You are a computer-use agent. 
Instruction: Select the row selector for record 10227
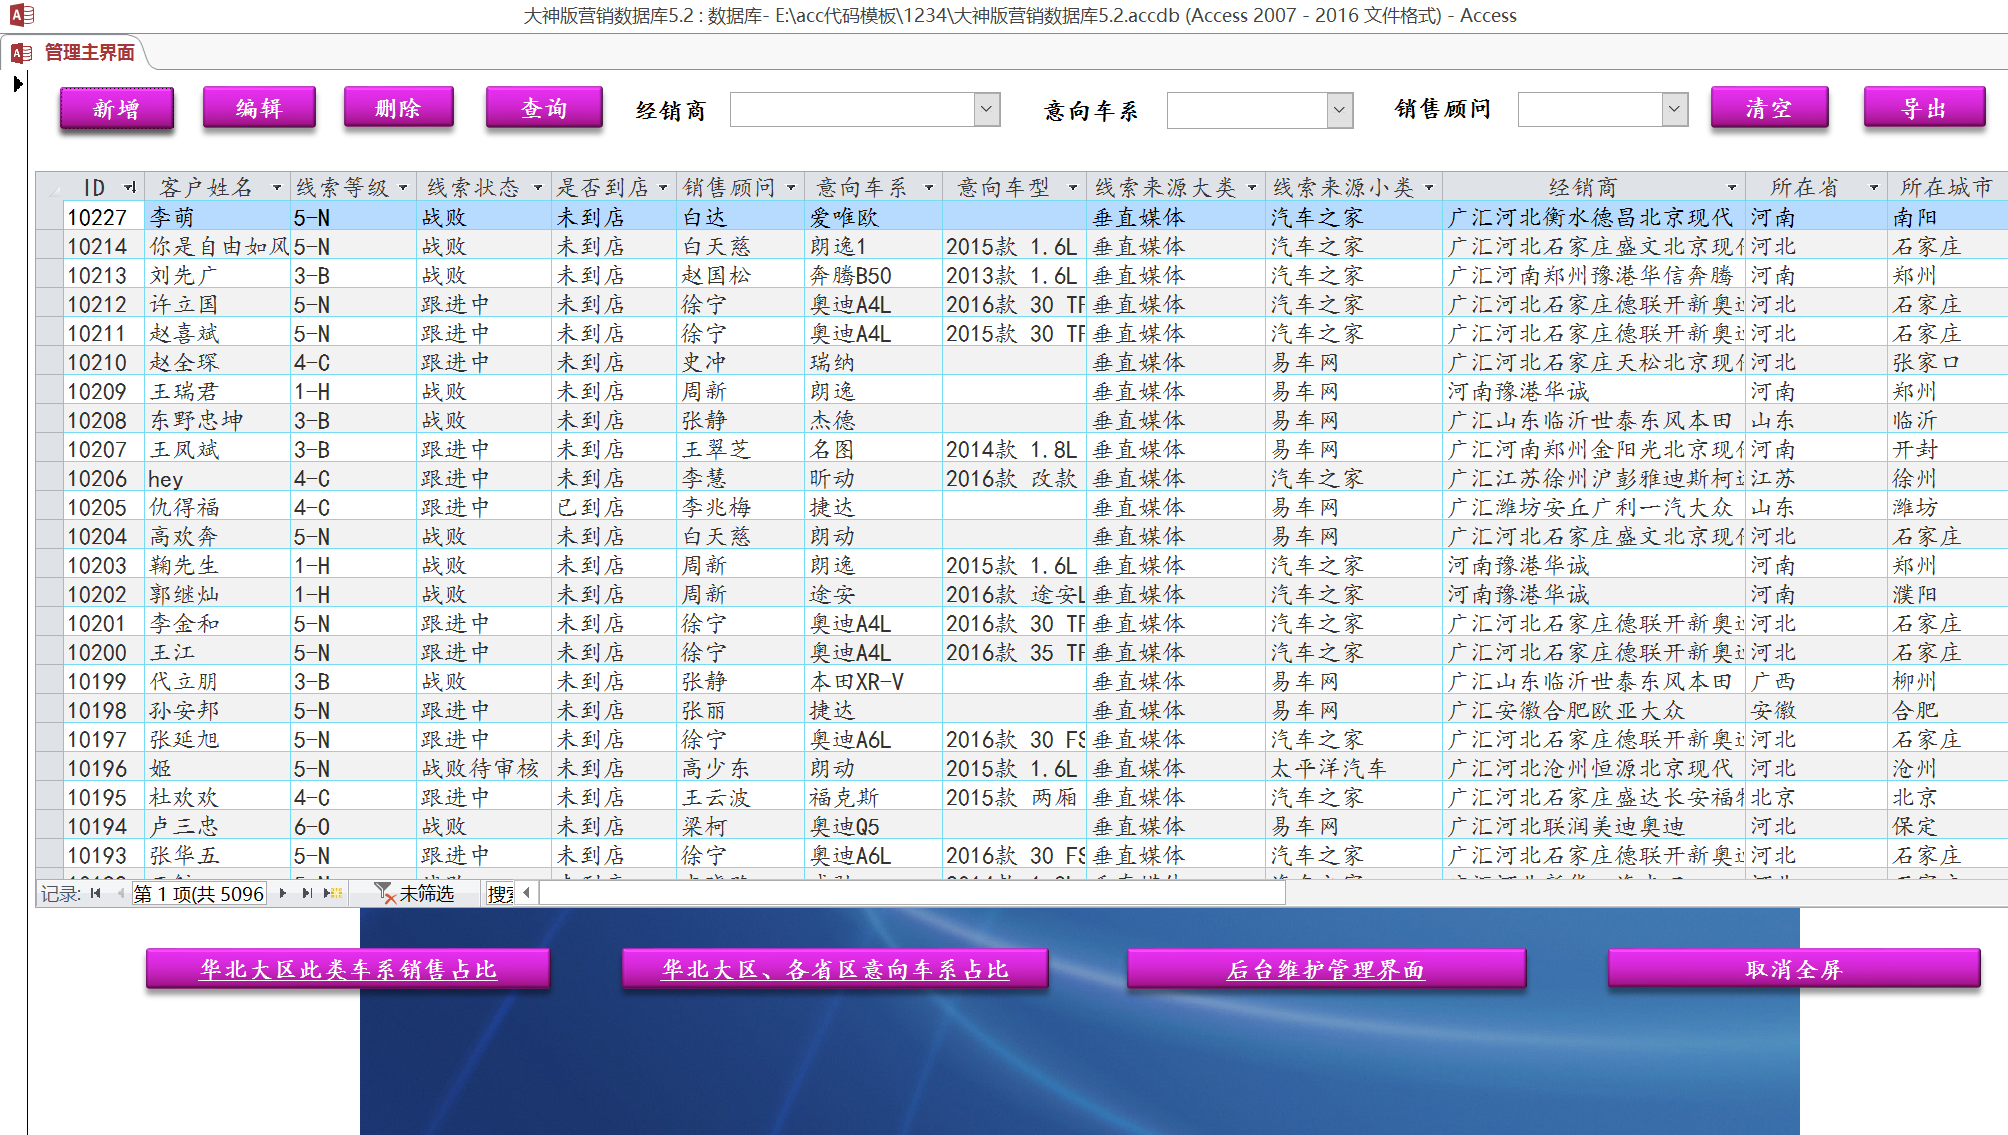click(x=49, y=217)
